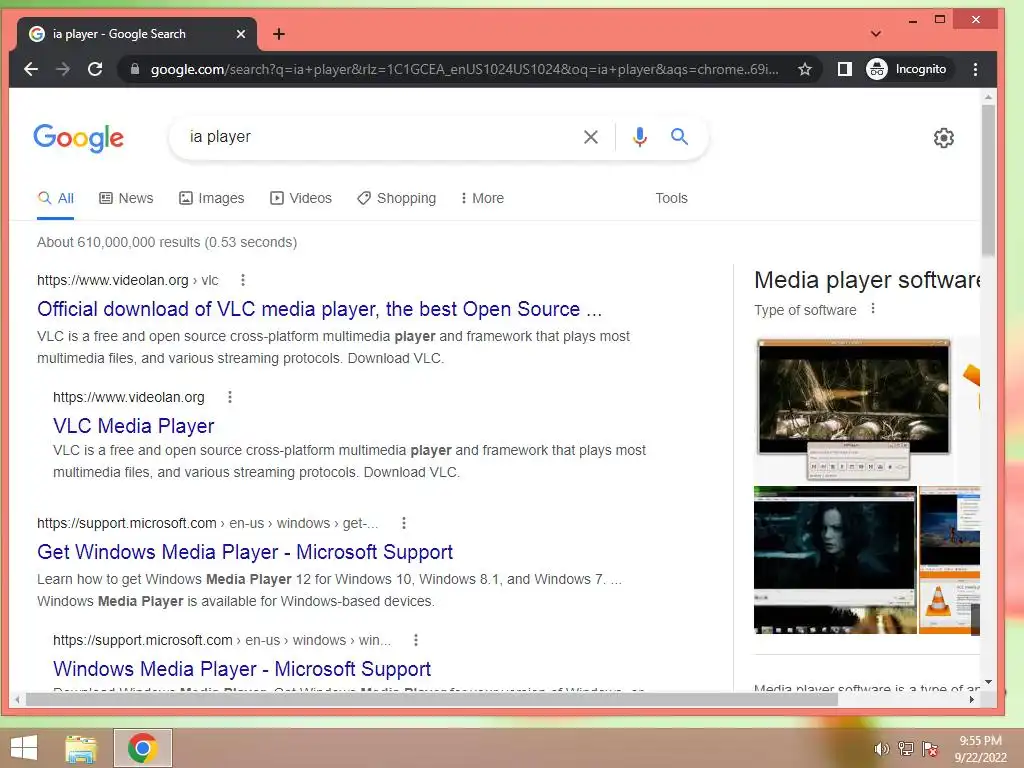Click the https://www.videolan.org › vlc URL text
Image resolution: width=1024 pixels, height=768 pixels.
127,280
